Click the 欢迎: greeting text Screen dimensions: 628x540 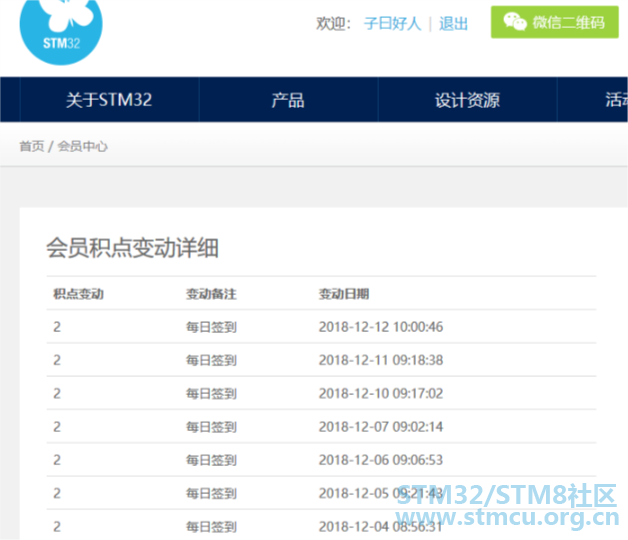tap(333, 23)
